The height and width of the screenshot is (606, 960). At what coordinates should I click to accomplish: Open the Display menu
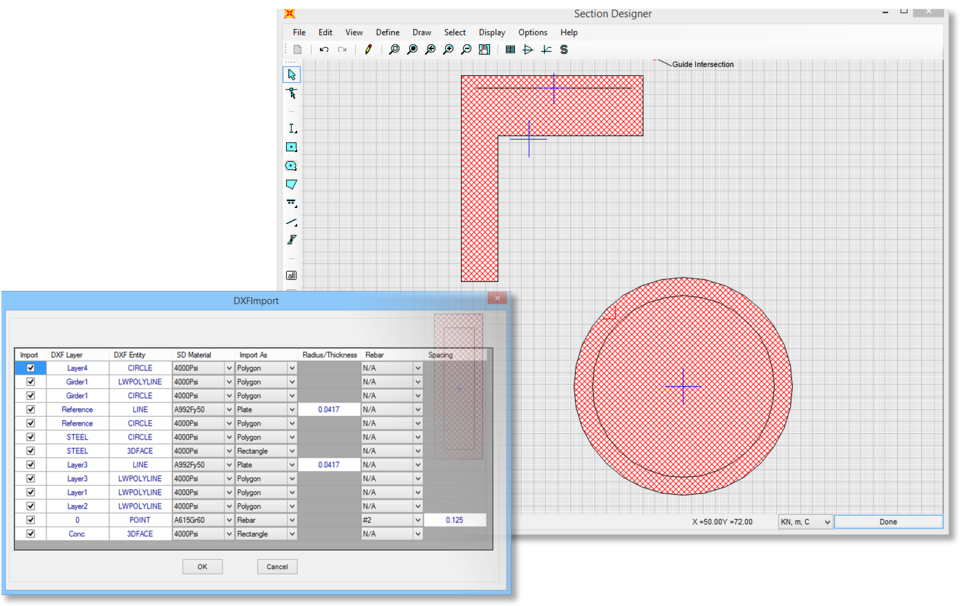pos(492,32)
